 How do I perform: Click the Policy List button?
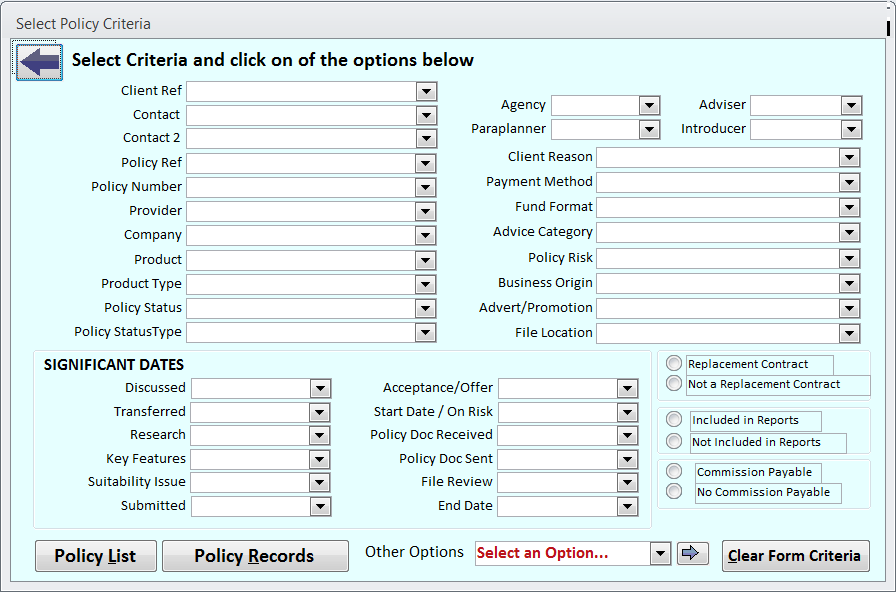pyautogui.click(x=96, y=556)
